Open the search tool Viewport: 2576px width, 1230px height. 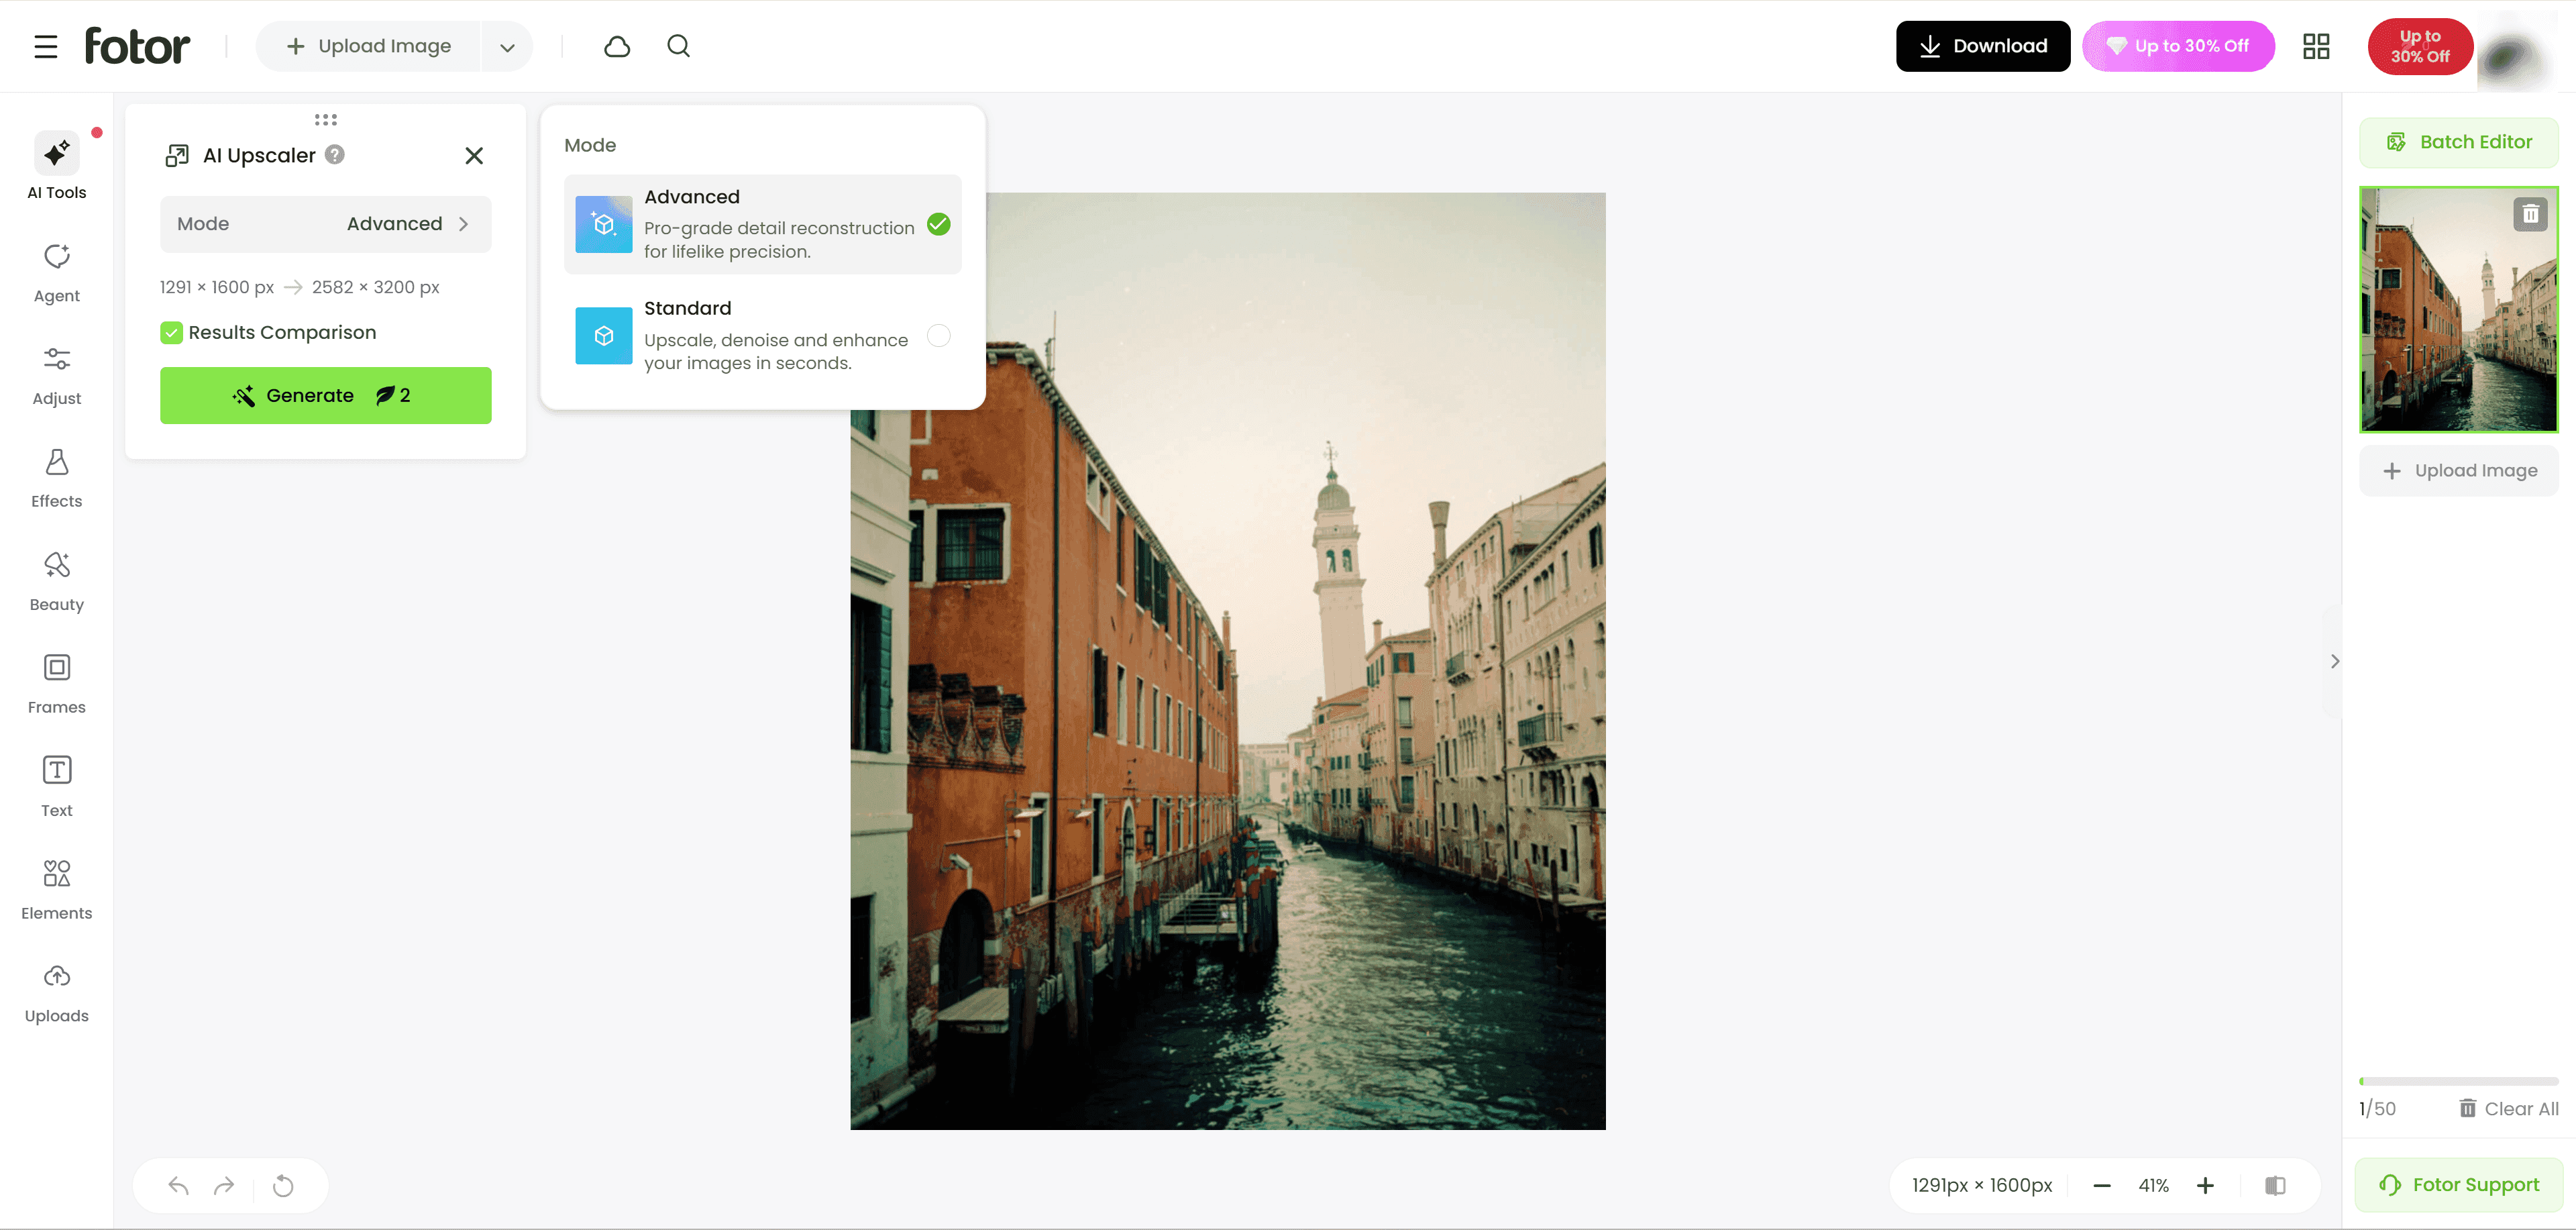(x=679, y=46)
